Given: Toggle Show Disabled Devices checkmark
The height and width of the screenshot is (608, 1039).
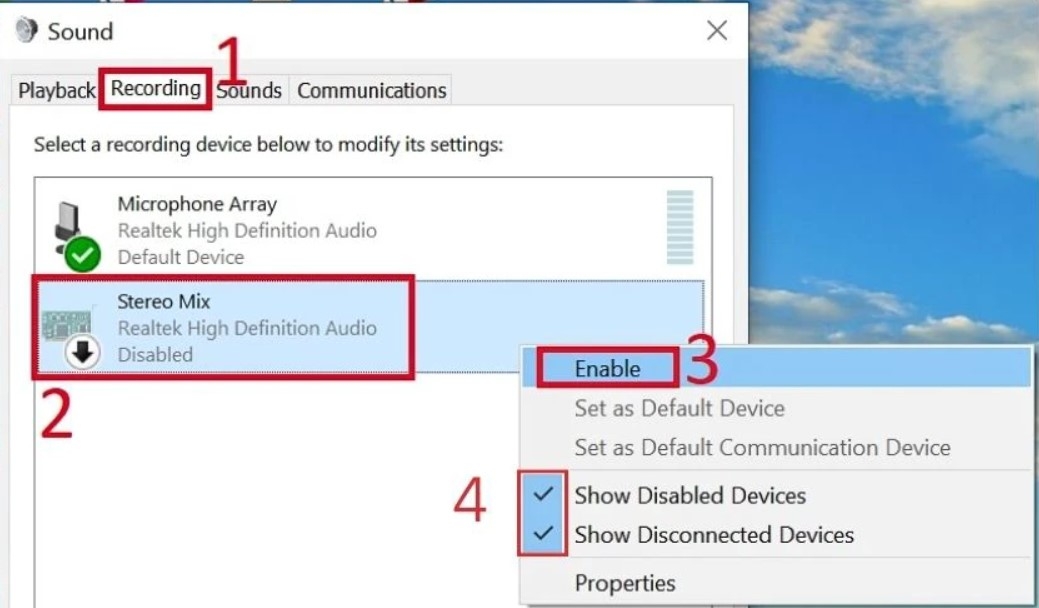Looking at the screenshot, I should 543,494.
